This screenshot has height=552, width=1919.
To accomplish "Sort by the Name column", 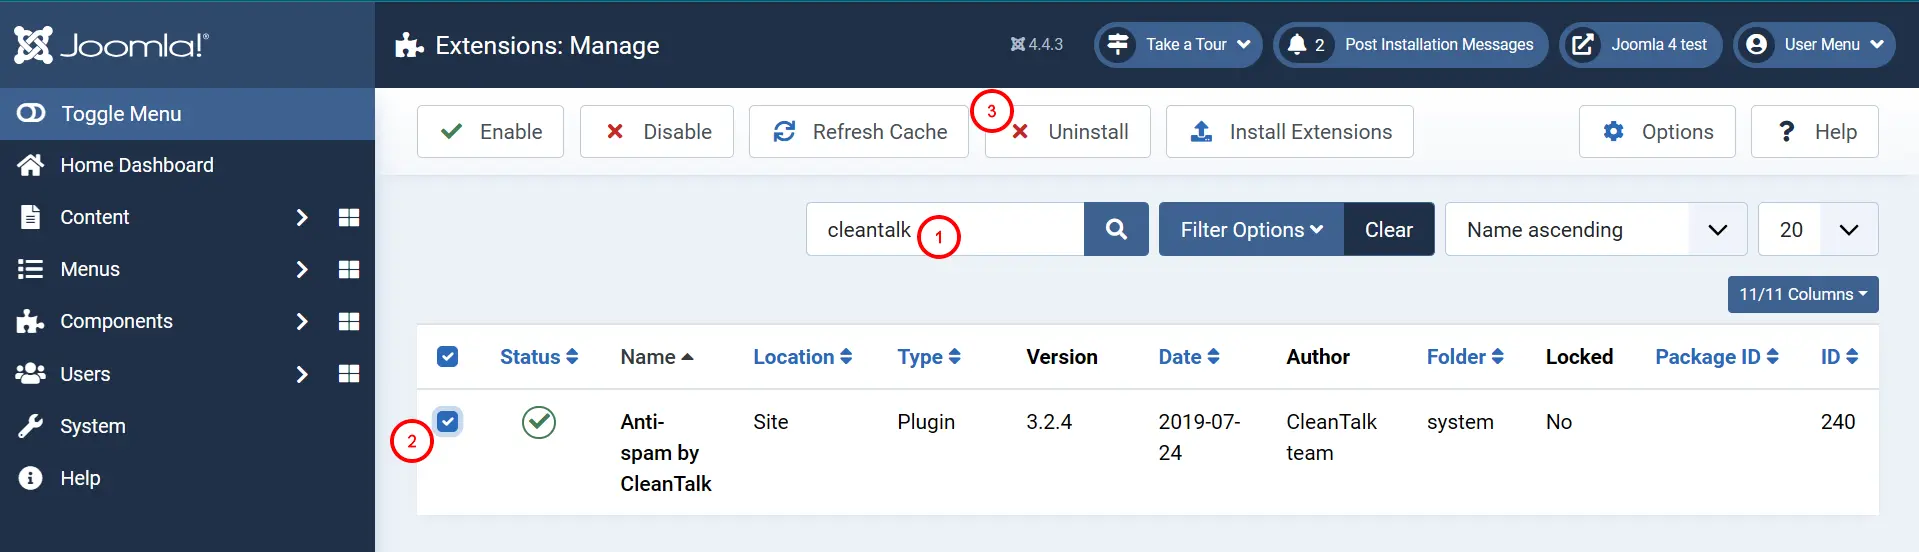I will click(657, 356).
